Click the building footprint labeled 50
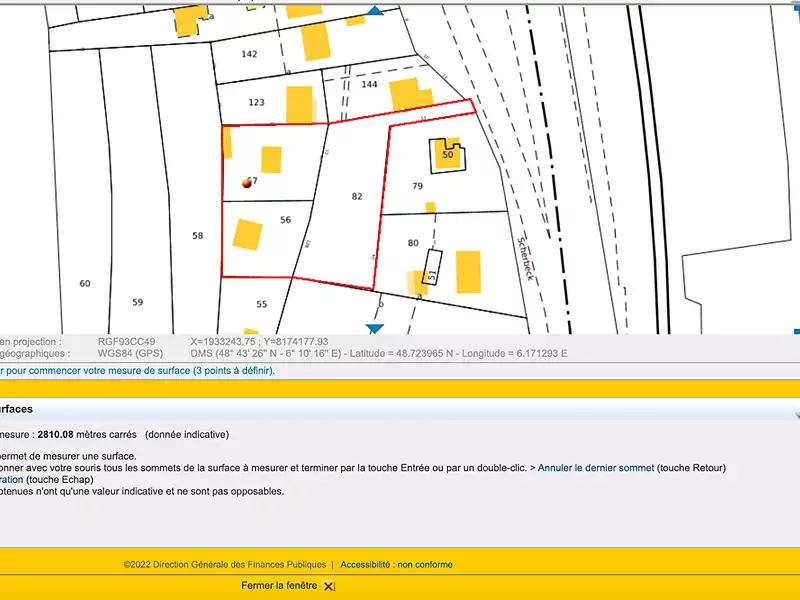The image size is (800, 600). tap(449, 157)
